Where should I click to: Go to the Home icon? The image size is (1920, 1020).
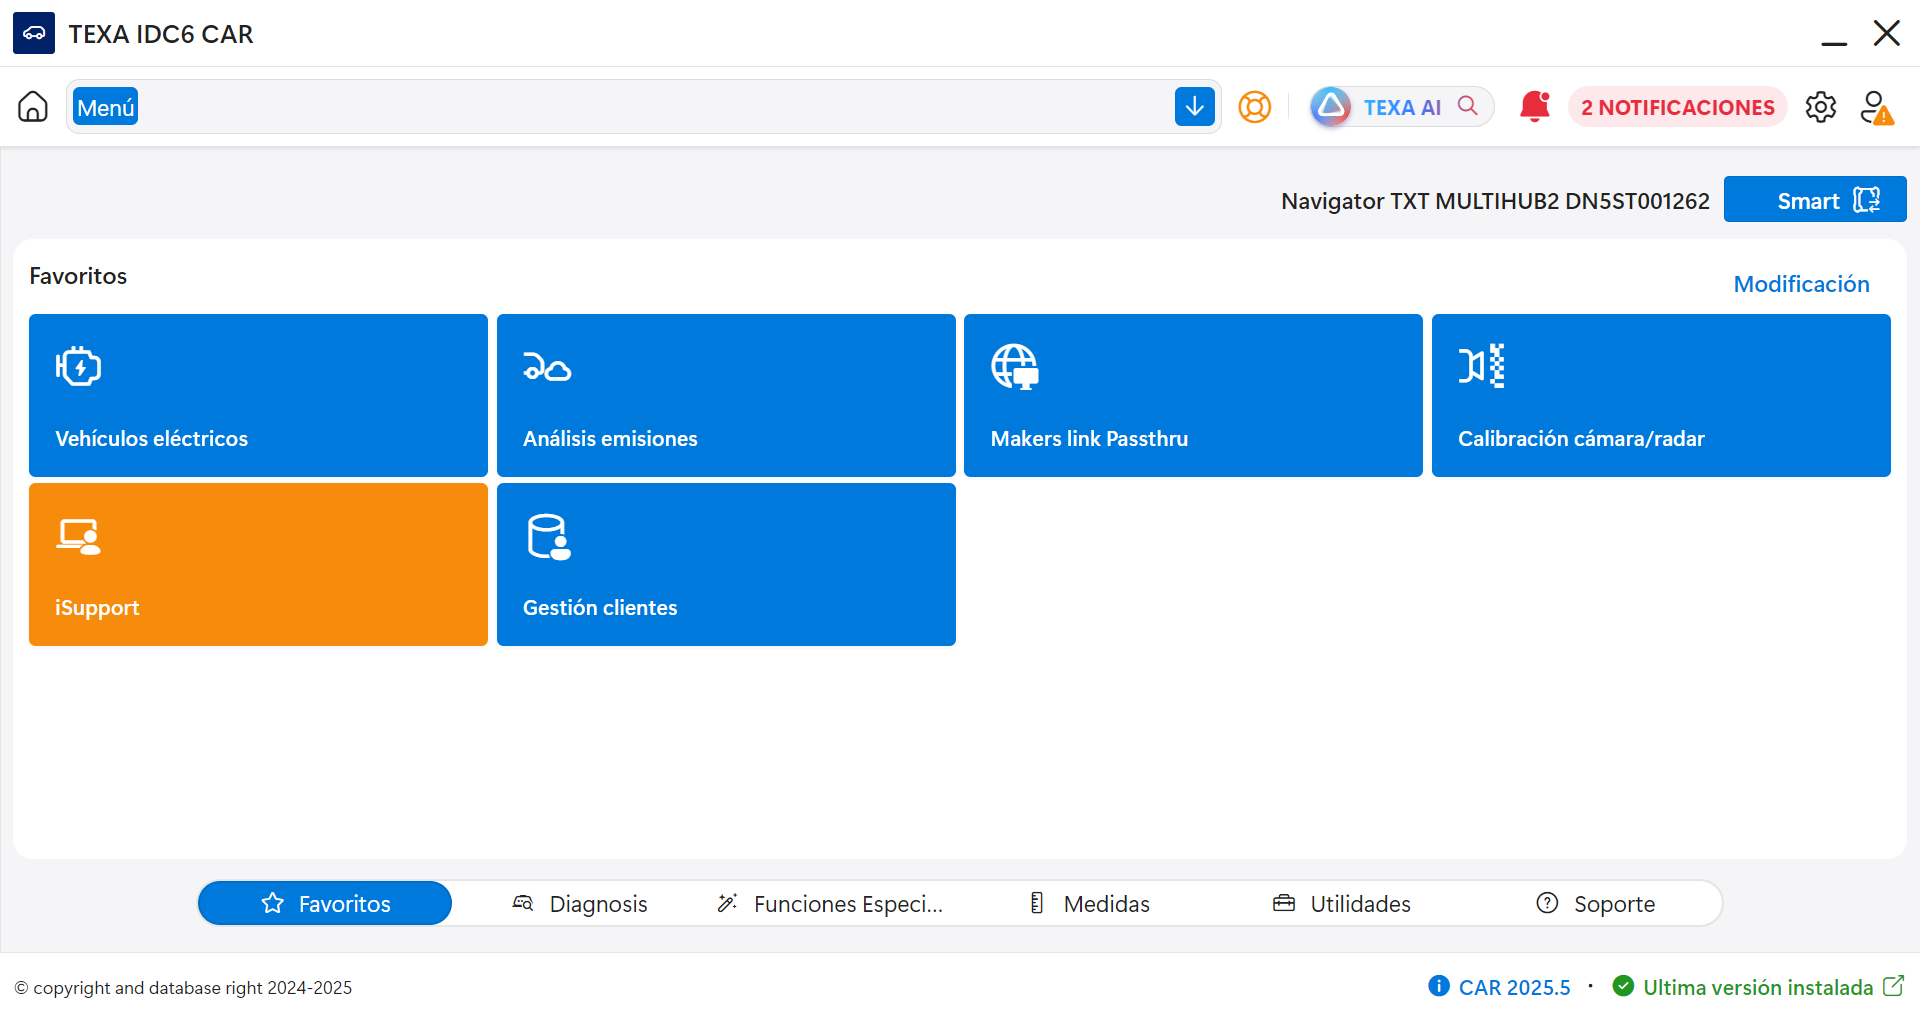click(33, 106)
